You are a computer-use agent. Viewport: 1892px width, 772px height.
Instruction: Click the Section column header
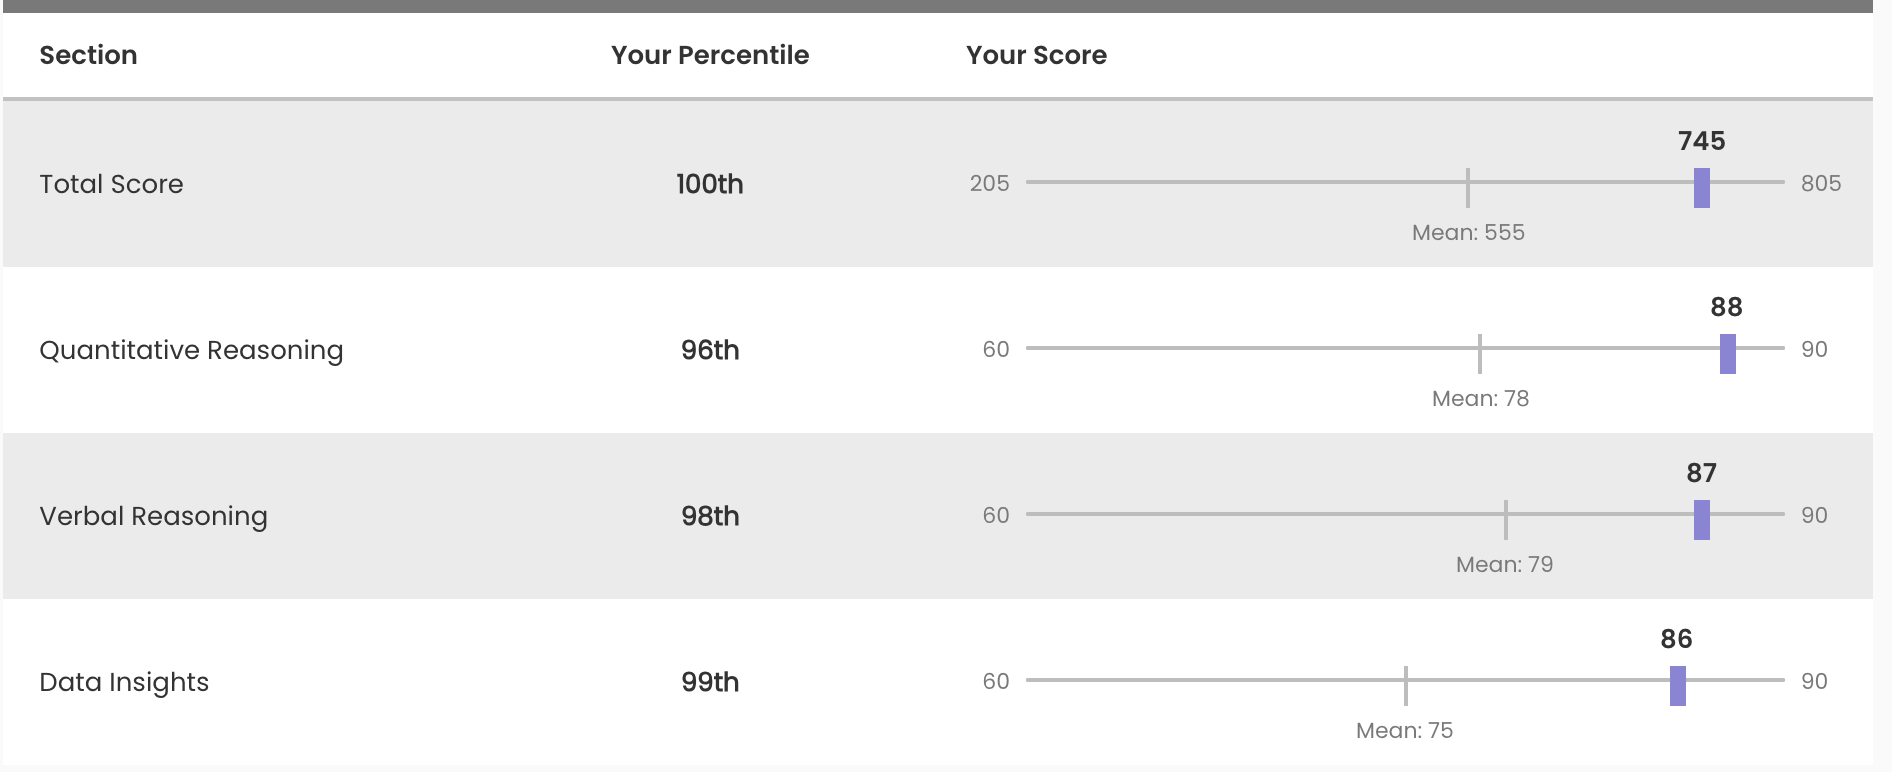[x=88, y=55]
